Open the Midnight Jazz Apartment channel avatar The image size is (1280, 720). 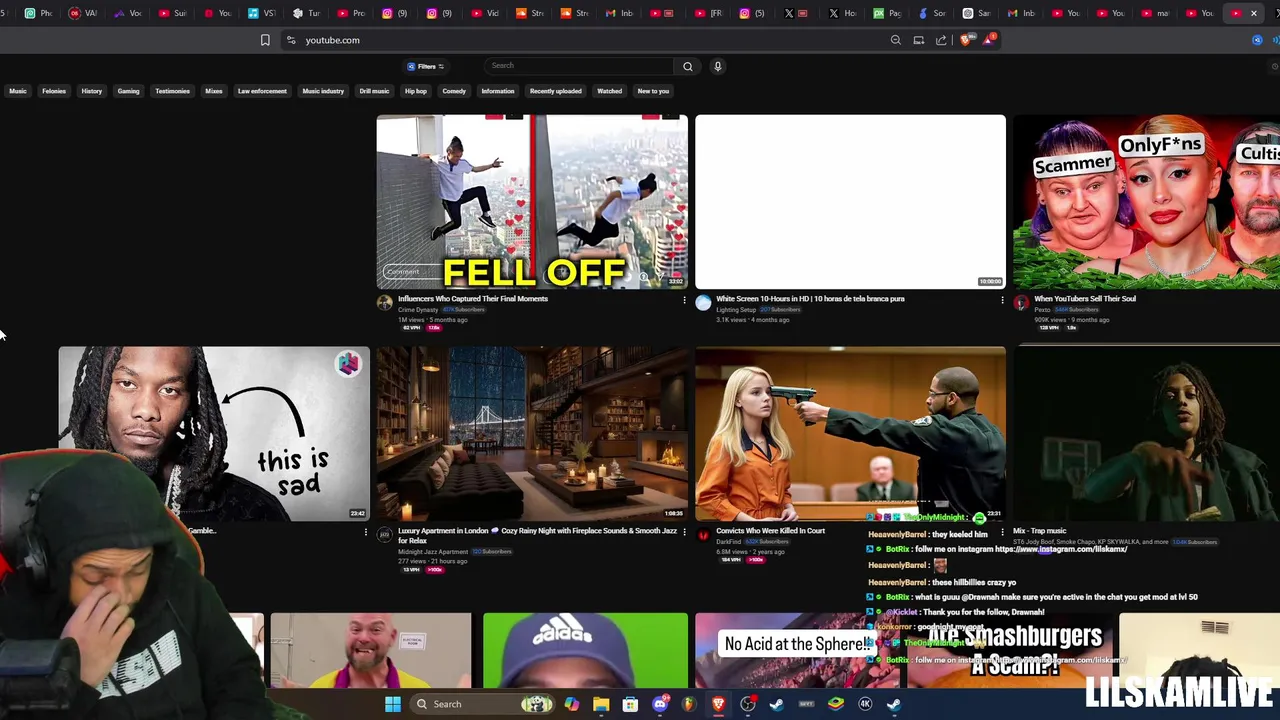(385, 535)
